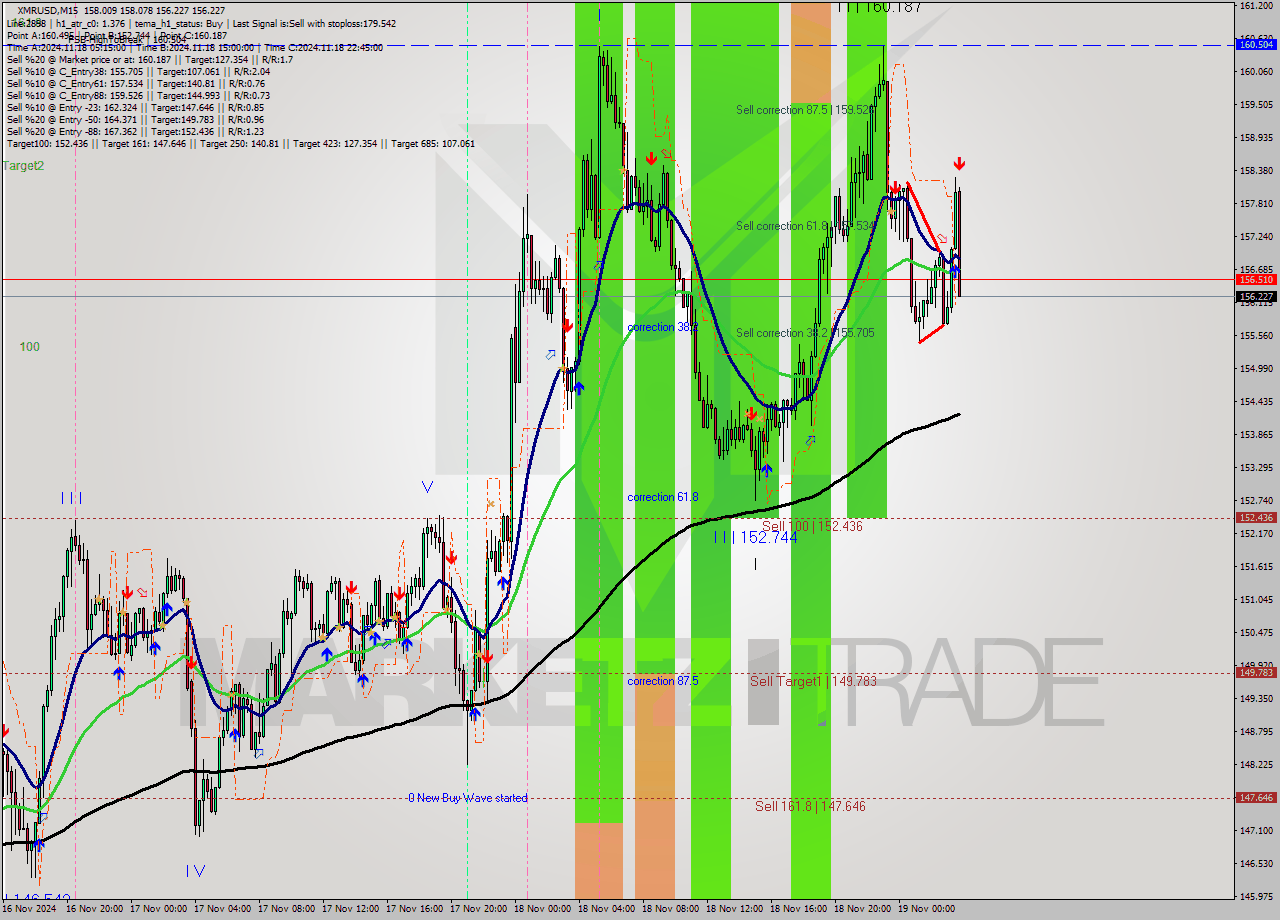1280x920 pixels.
Task: Click '17 Nov 12:00' on time axis
Action: point(350,909)
